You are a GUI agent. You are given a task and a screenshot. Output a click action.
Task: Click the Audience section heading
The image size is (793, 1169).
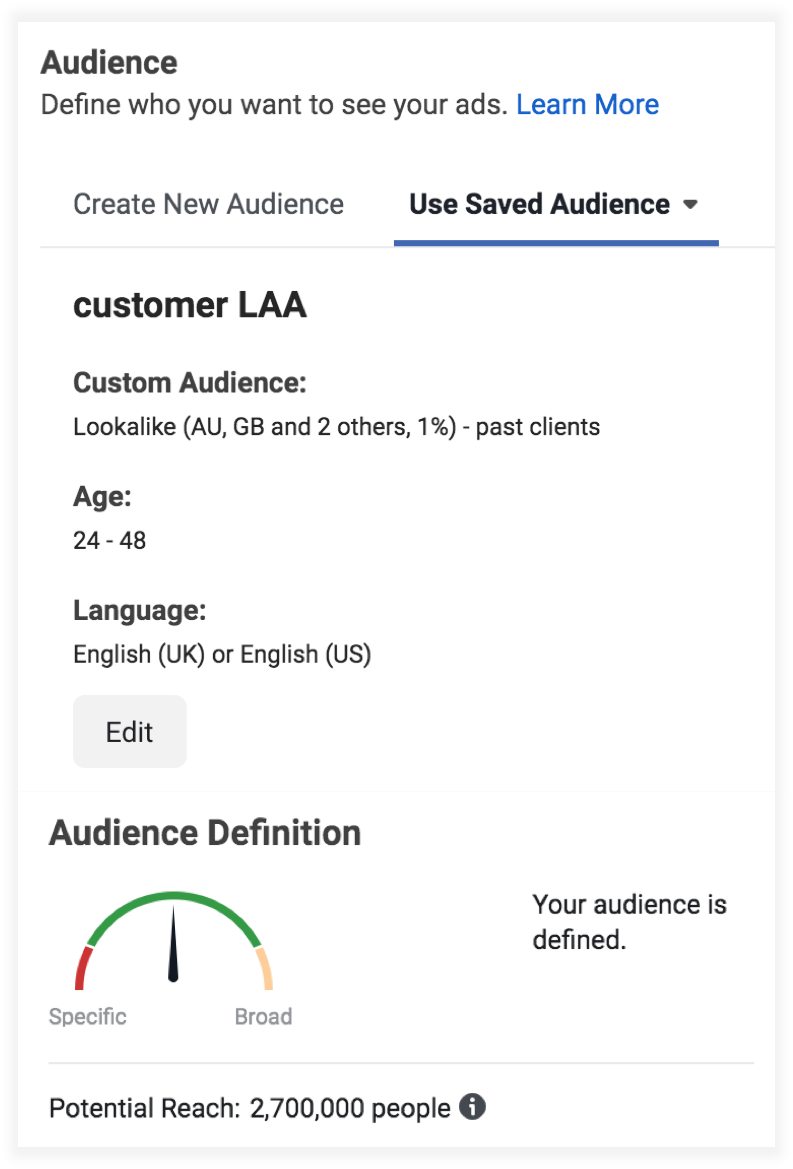109,63
